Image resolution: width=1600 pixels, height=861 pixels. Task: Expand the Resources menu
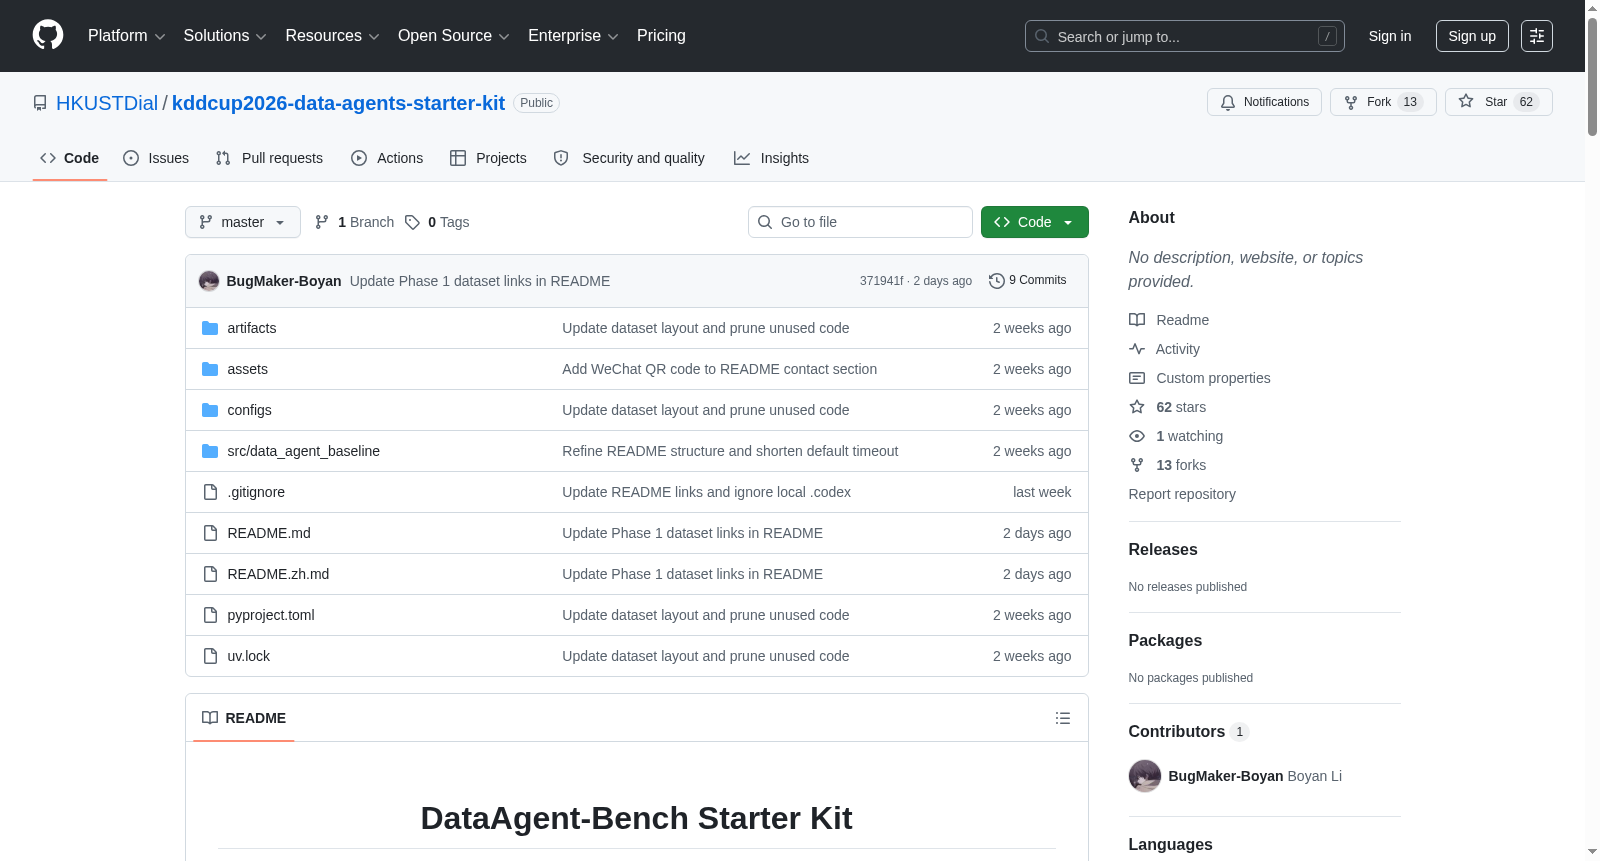[x=332, y=36]
